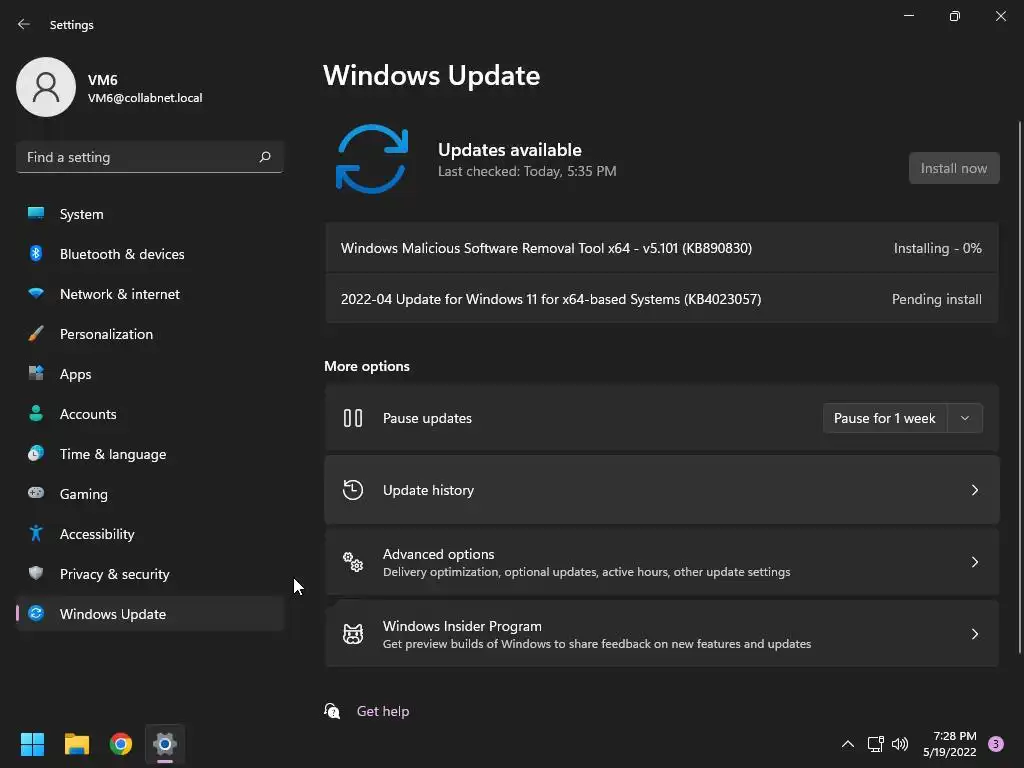Click the Network & internet wifi icon
Screen dimensions: 1024x768
36,293
